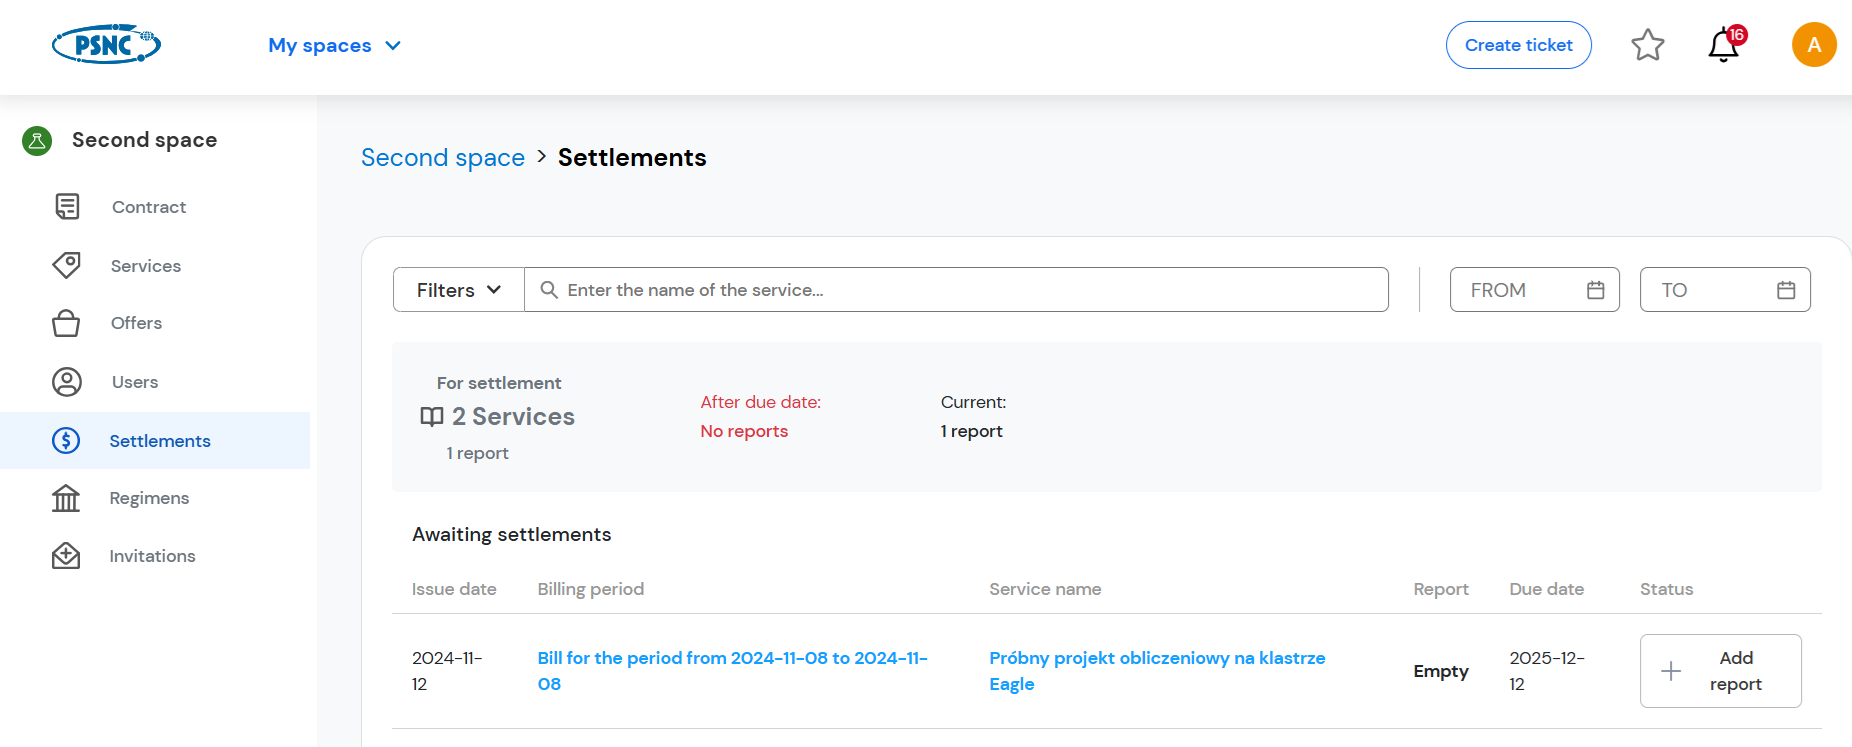Screen dimensions: 1852x747
Task: Click the Issue date column header
Action: pos(454,589)
